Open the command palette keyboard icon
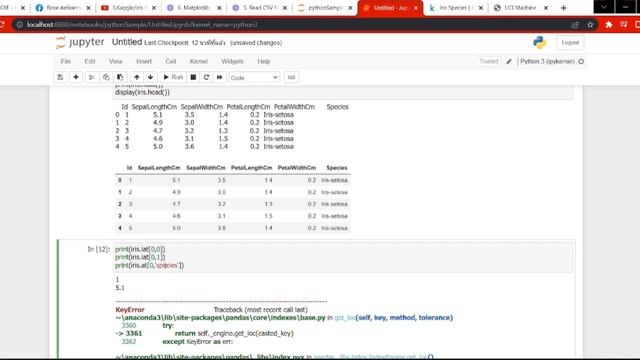The image size is (640, 360). click(x=291, y=77)
